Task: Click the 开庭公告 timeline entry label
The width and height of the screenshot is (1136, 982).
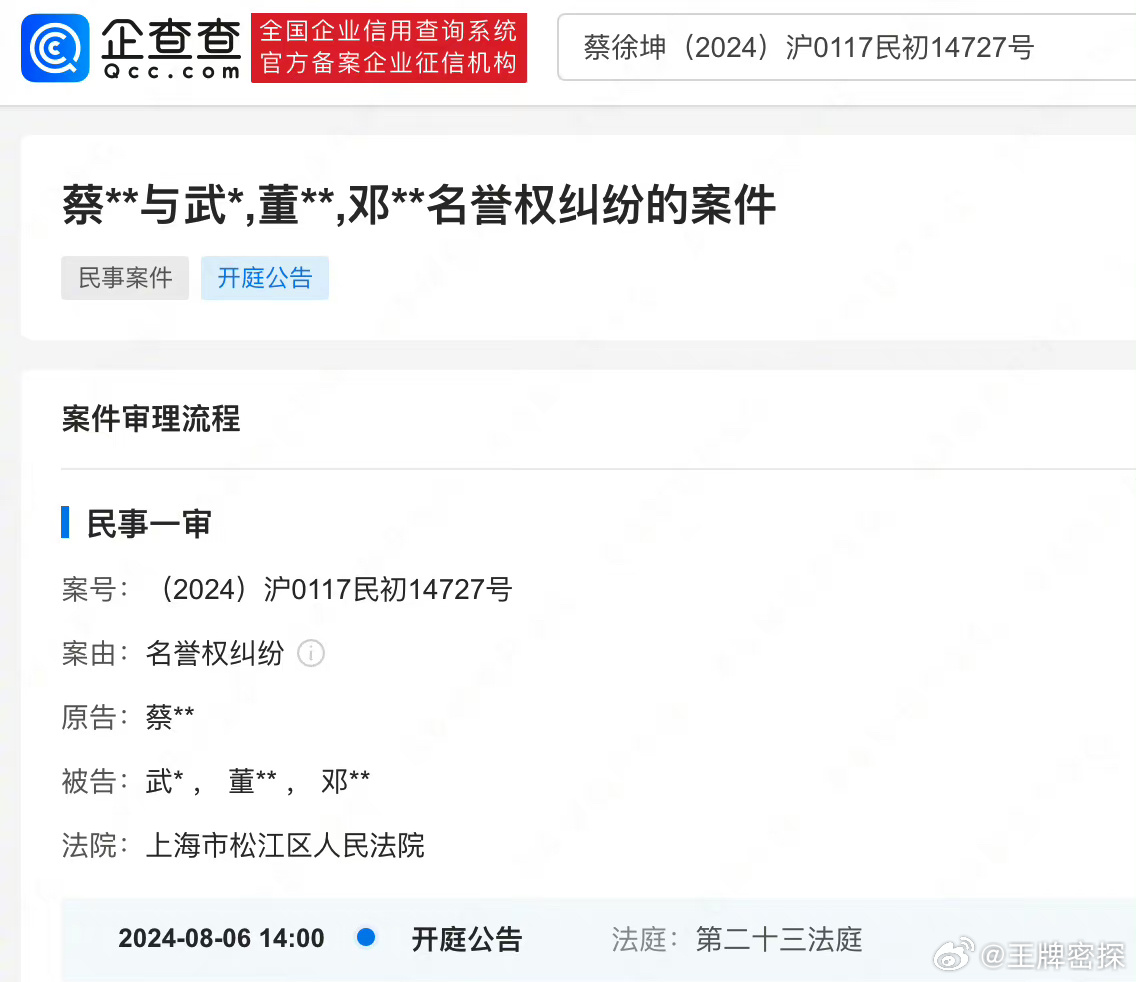Action: tap(467, 939)
